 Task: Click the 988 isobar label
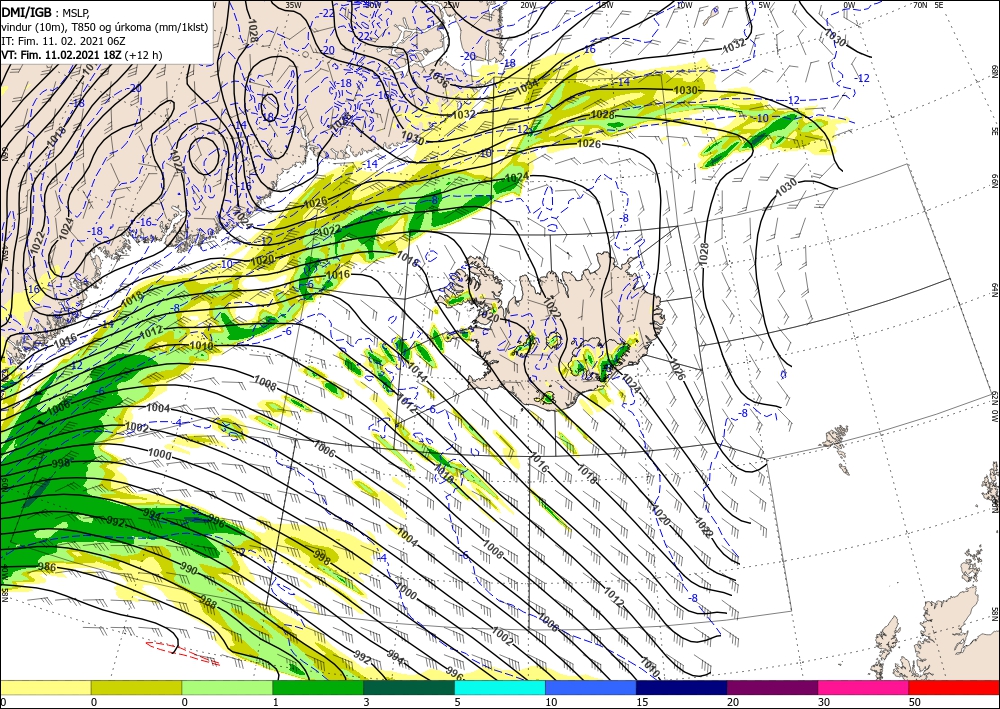[209, 602]
